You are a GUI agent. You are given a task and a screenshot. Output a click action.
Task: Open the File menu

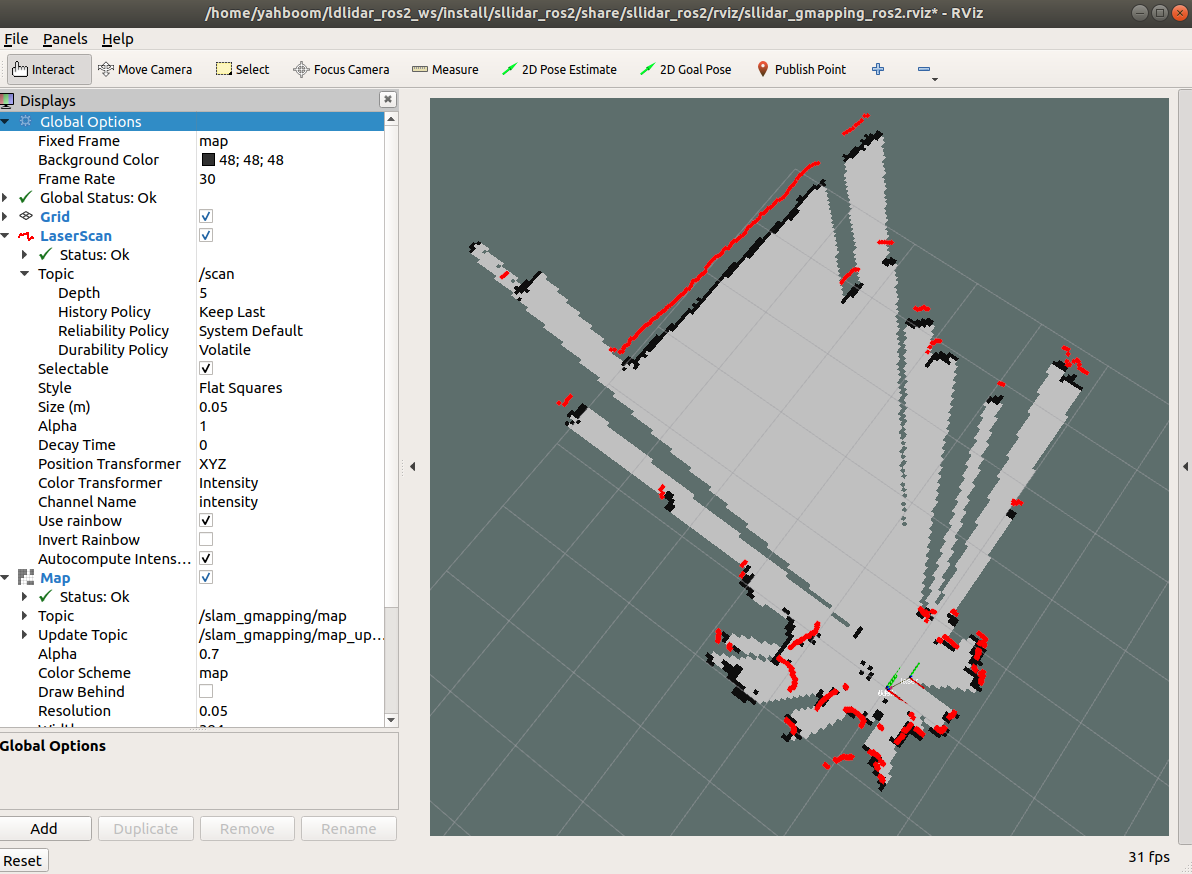coord(16,39)
